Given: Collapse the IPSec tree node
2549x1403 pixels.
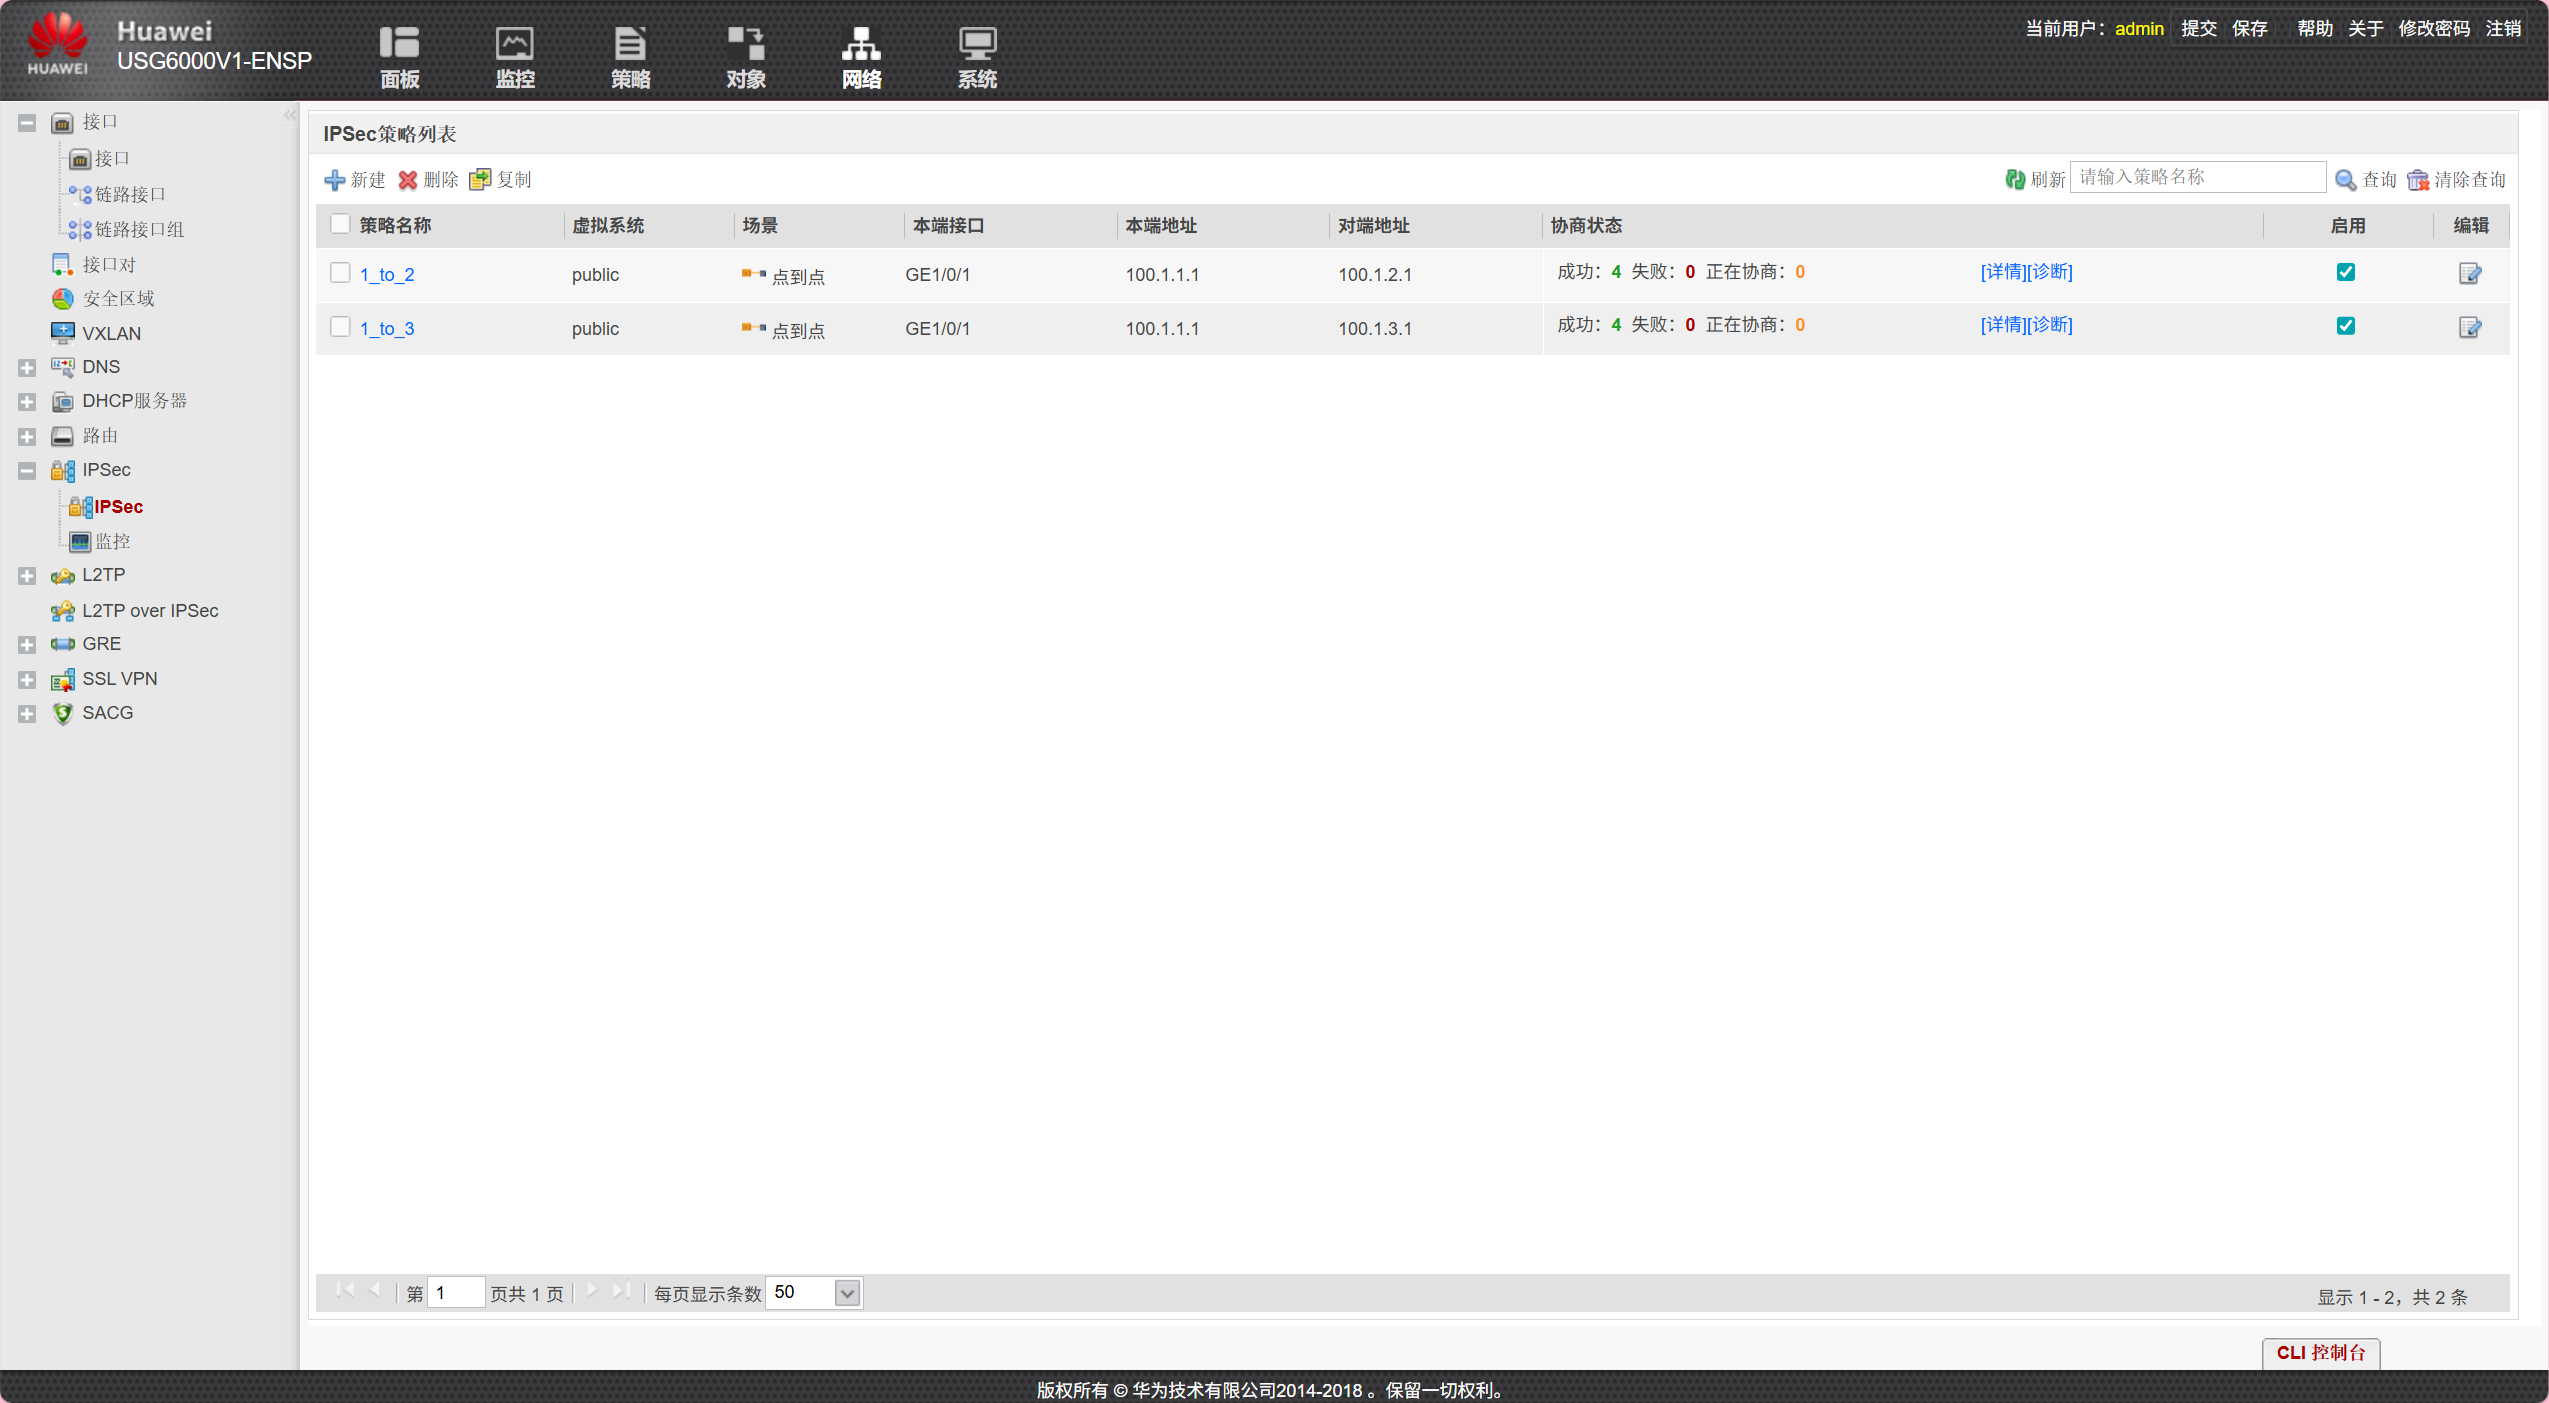Looking at the screenshot, I should click(x=27, y=470).
